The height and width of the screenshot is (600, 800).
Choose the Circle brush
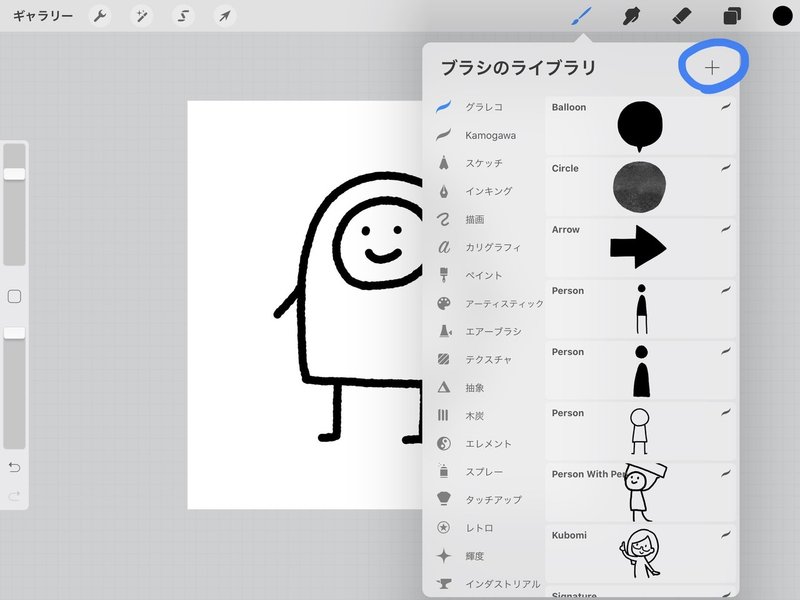click(x=641, y=187)
